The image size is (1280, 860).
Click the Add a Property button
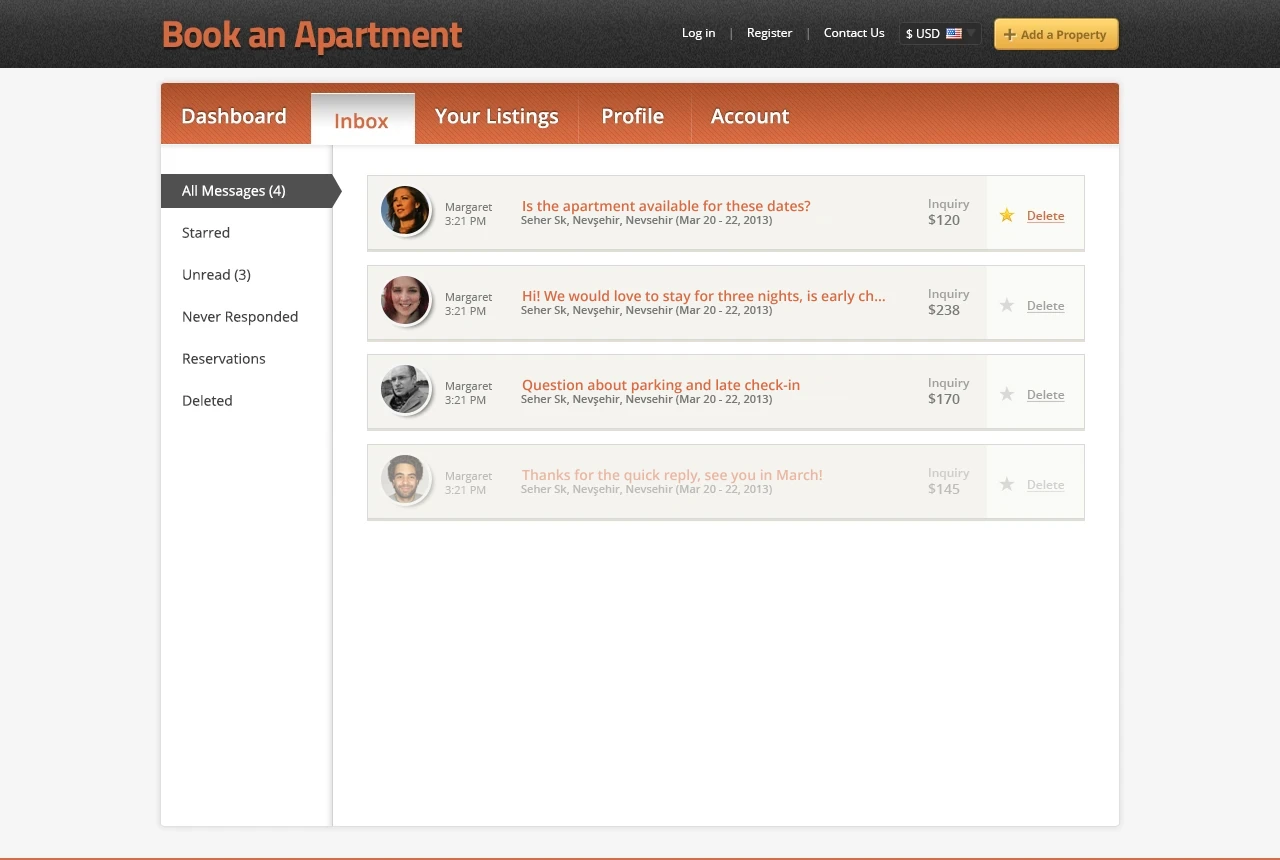[x=1056, y=34]
